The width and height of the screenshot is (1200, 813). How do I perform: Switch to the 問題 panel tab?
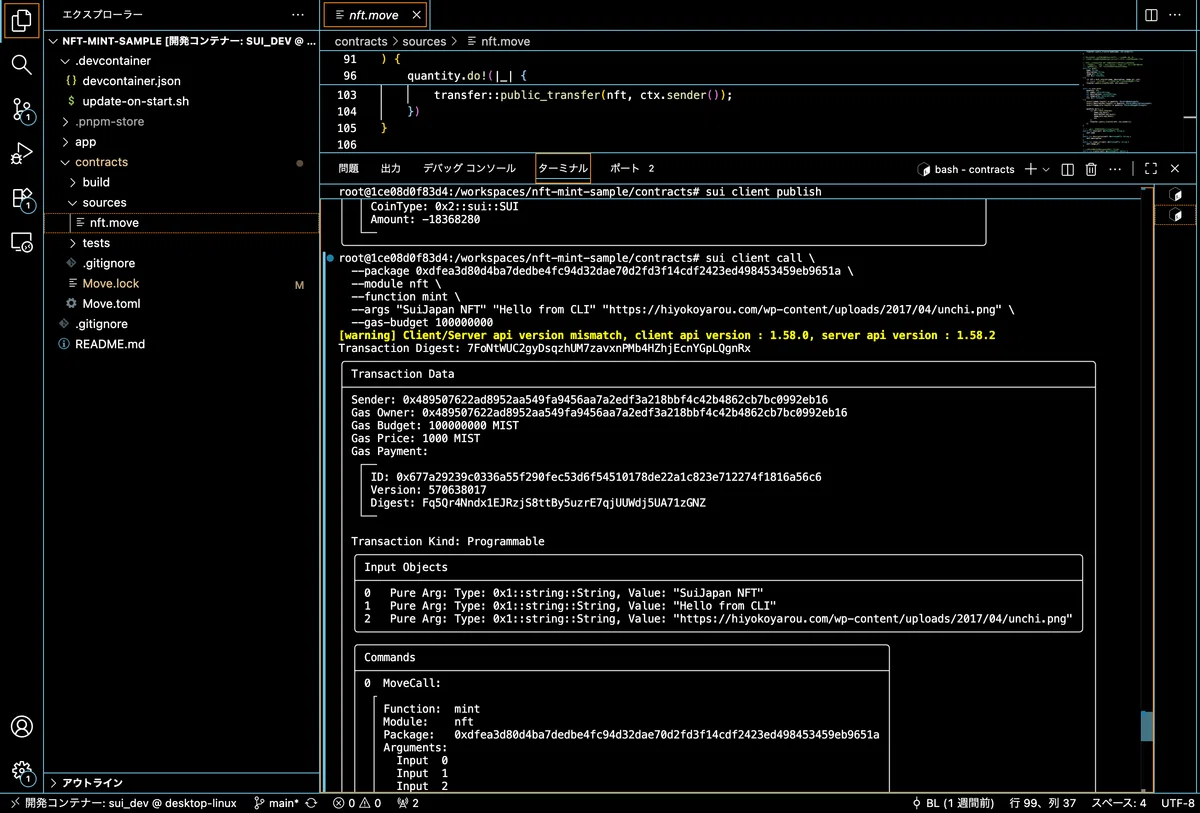[x=348, y=169]
